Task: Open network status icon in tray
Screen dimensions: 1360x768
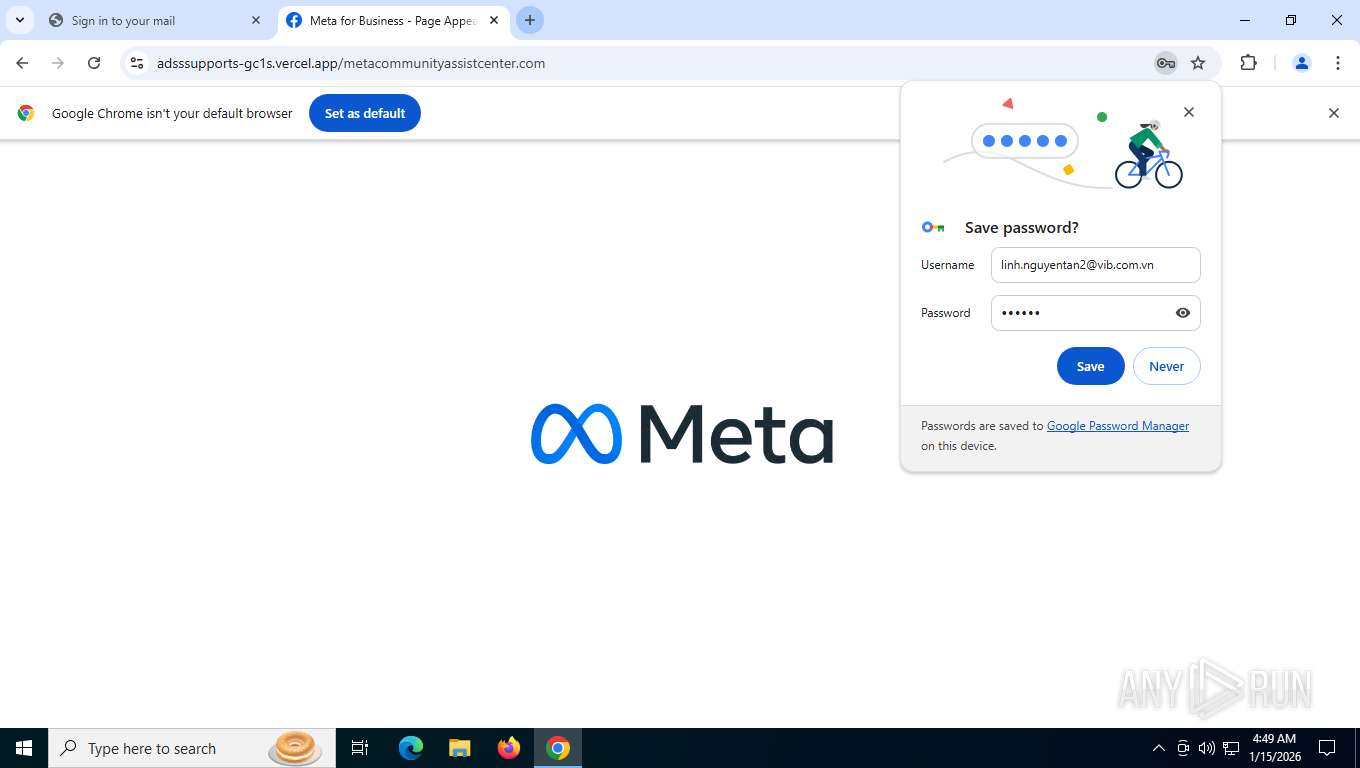Action: pyautogui.click(x=1231, y=748)
